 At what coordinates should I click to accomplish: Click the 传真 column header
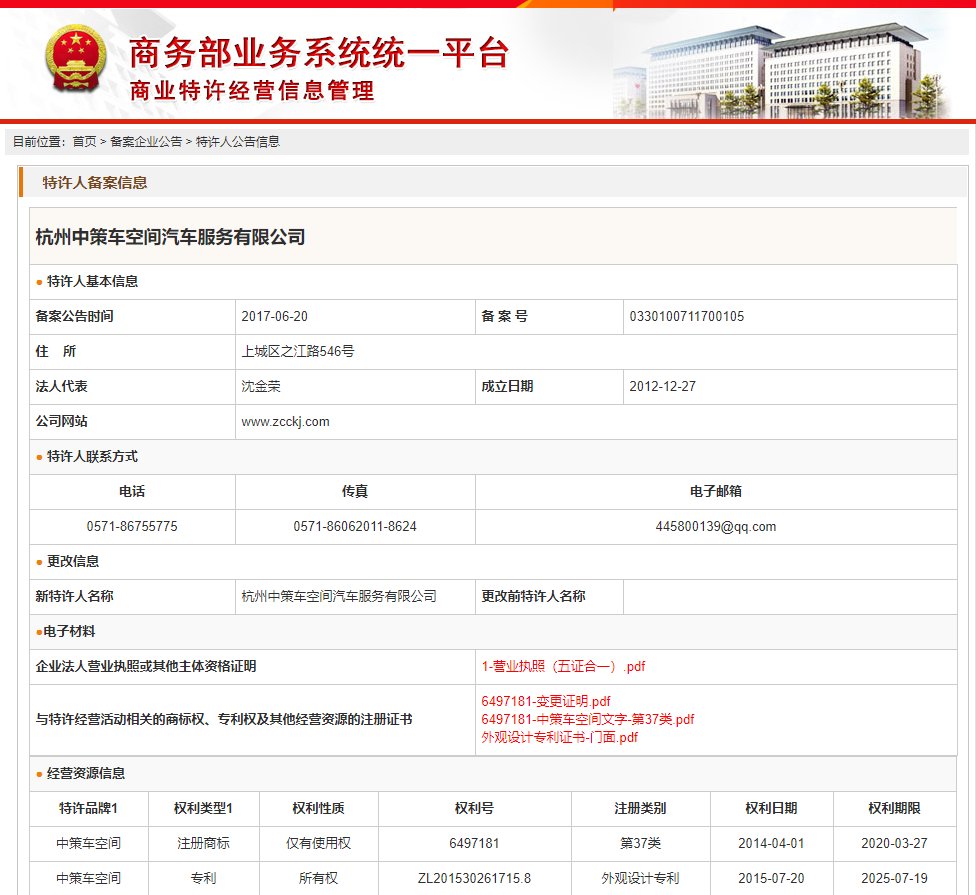click(355, 492)
